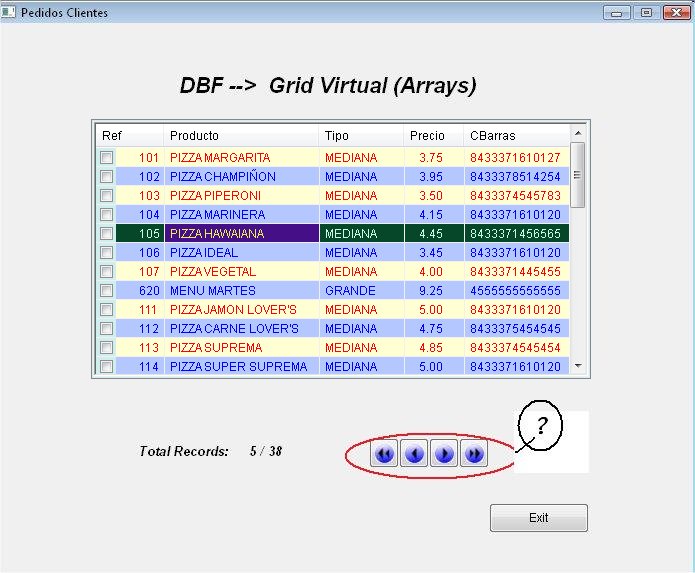Select the Pizza Vegetal row
Image resolution: width=695 pixels, height=573 pixels.
click(x=333, y=272)
